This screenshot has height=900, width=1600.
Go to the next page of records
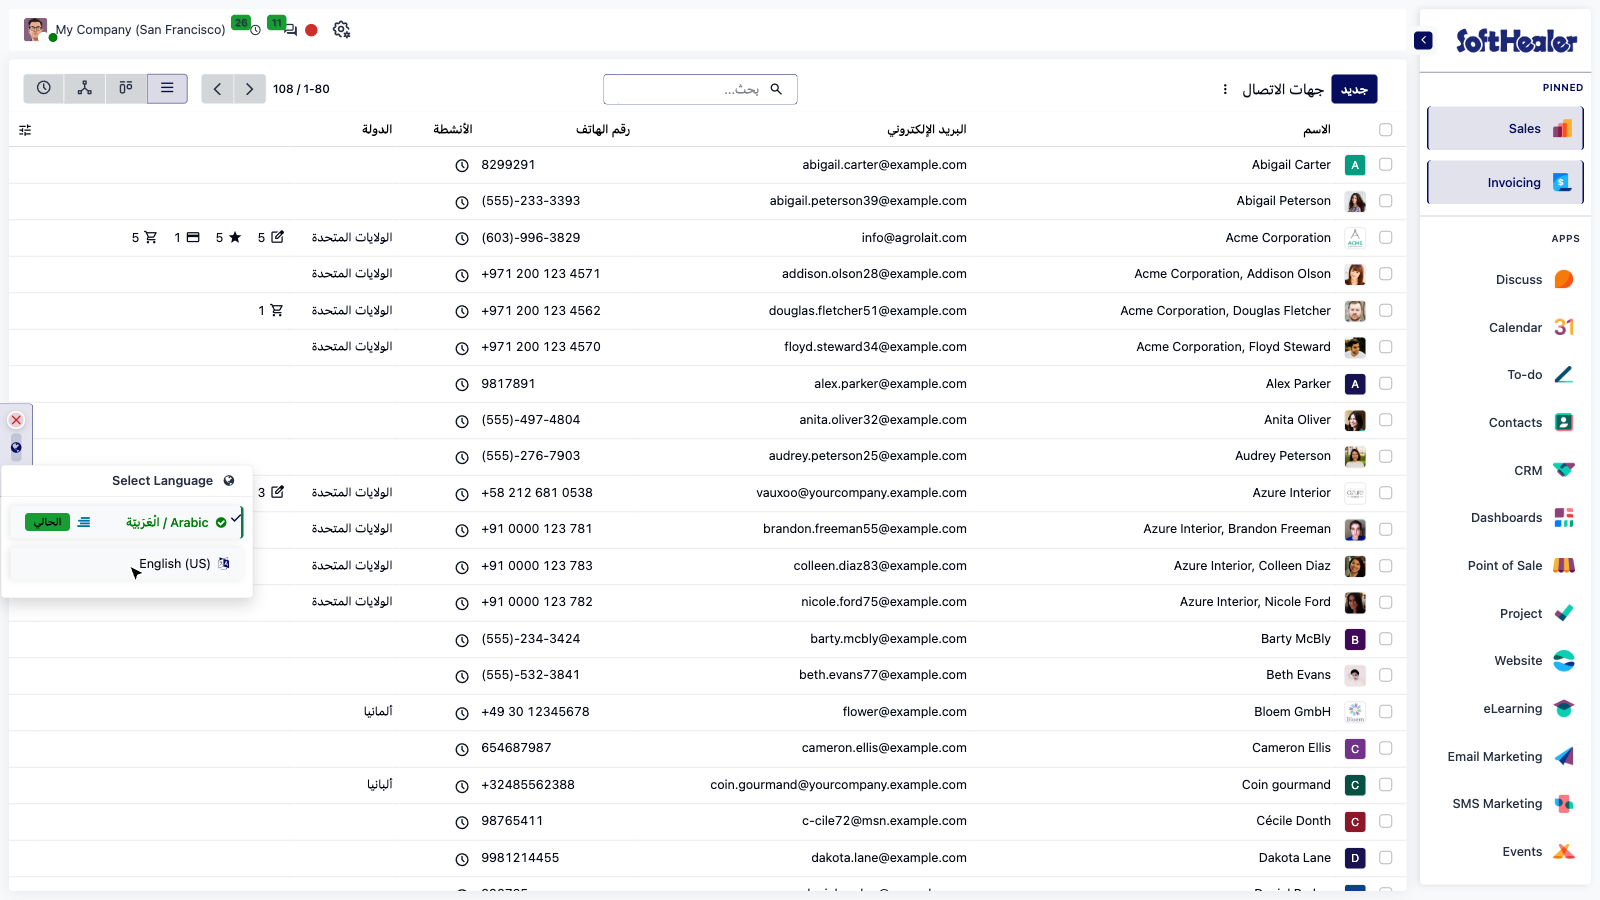pyautogui.click(x=250, y=89)
